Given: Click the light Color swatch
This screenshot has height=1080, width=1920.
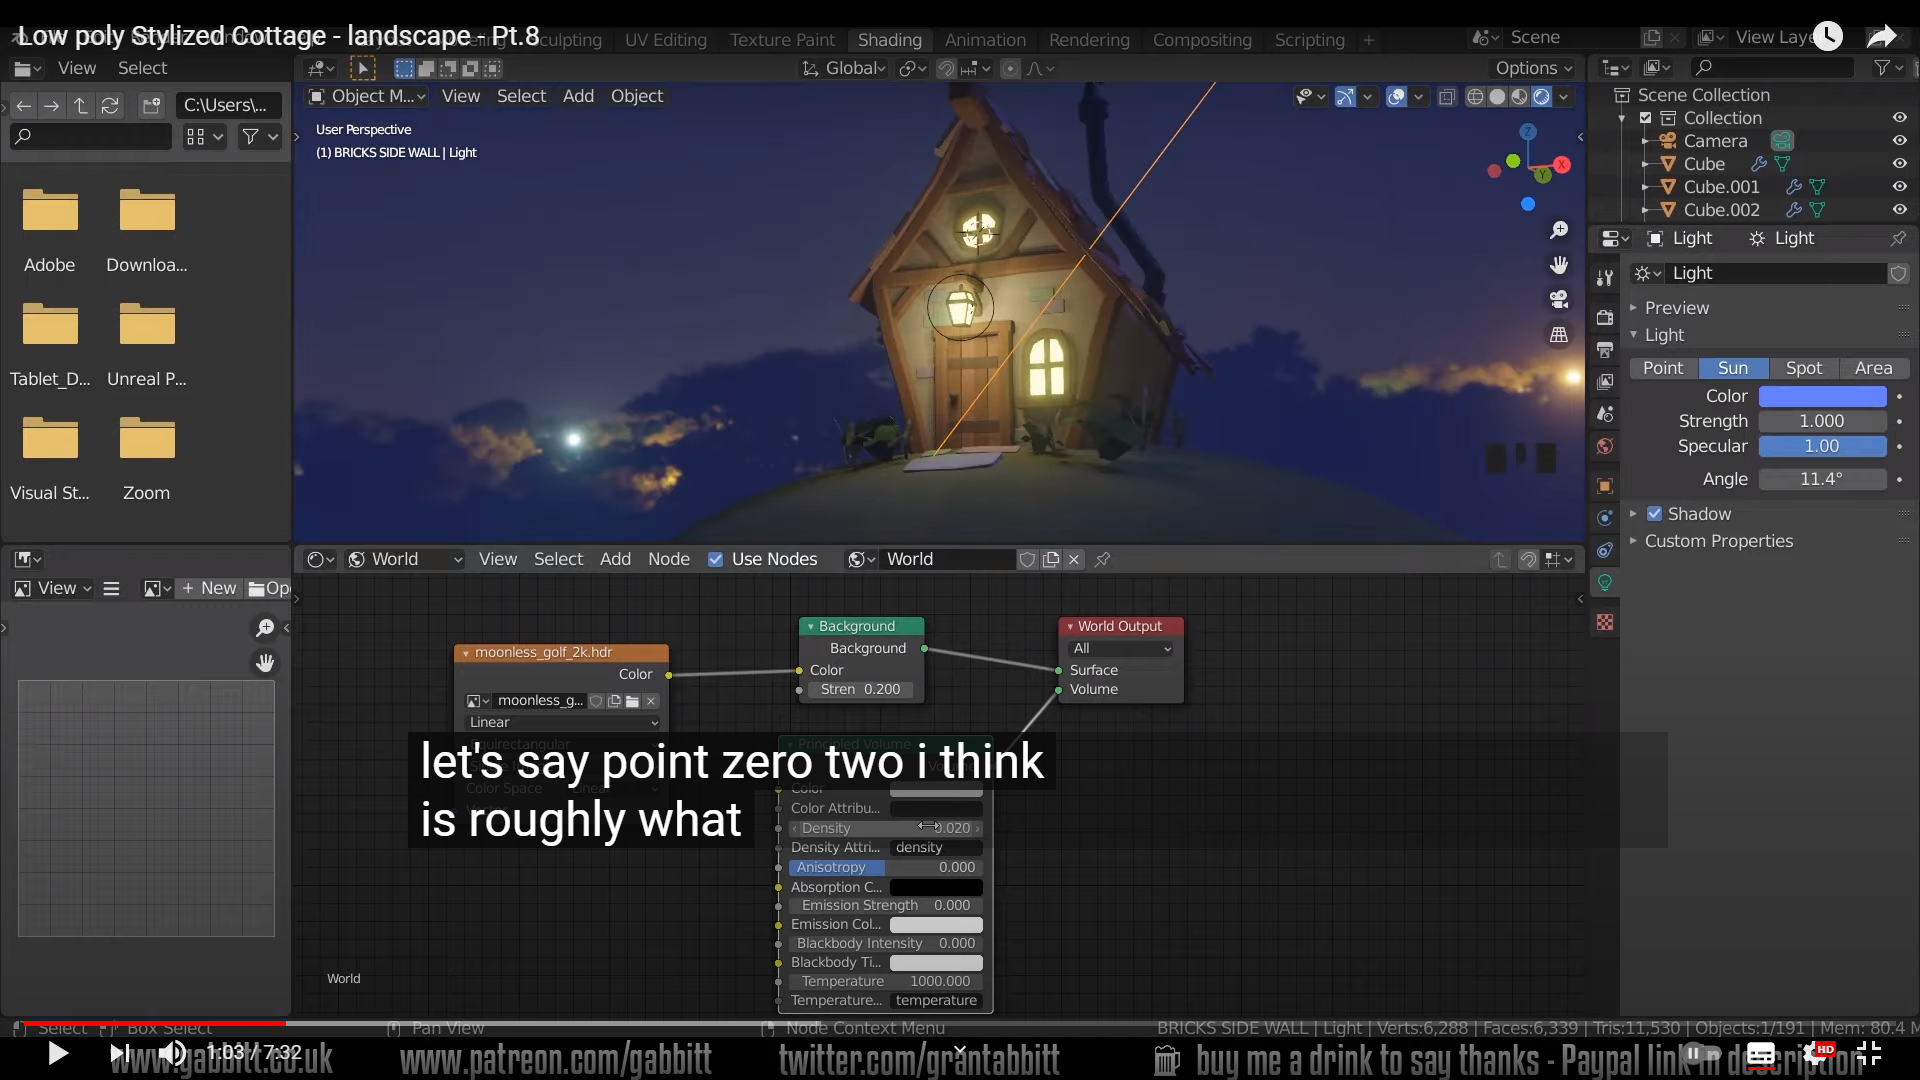Looking at the screenshot, I should point(1822,396).
